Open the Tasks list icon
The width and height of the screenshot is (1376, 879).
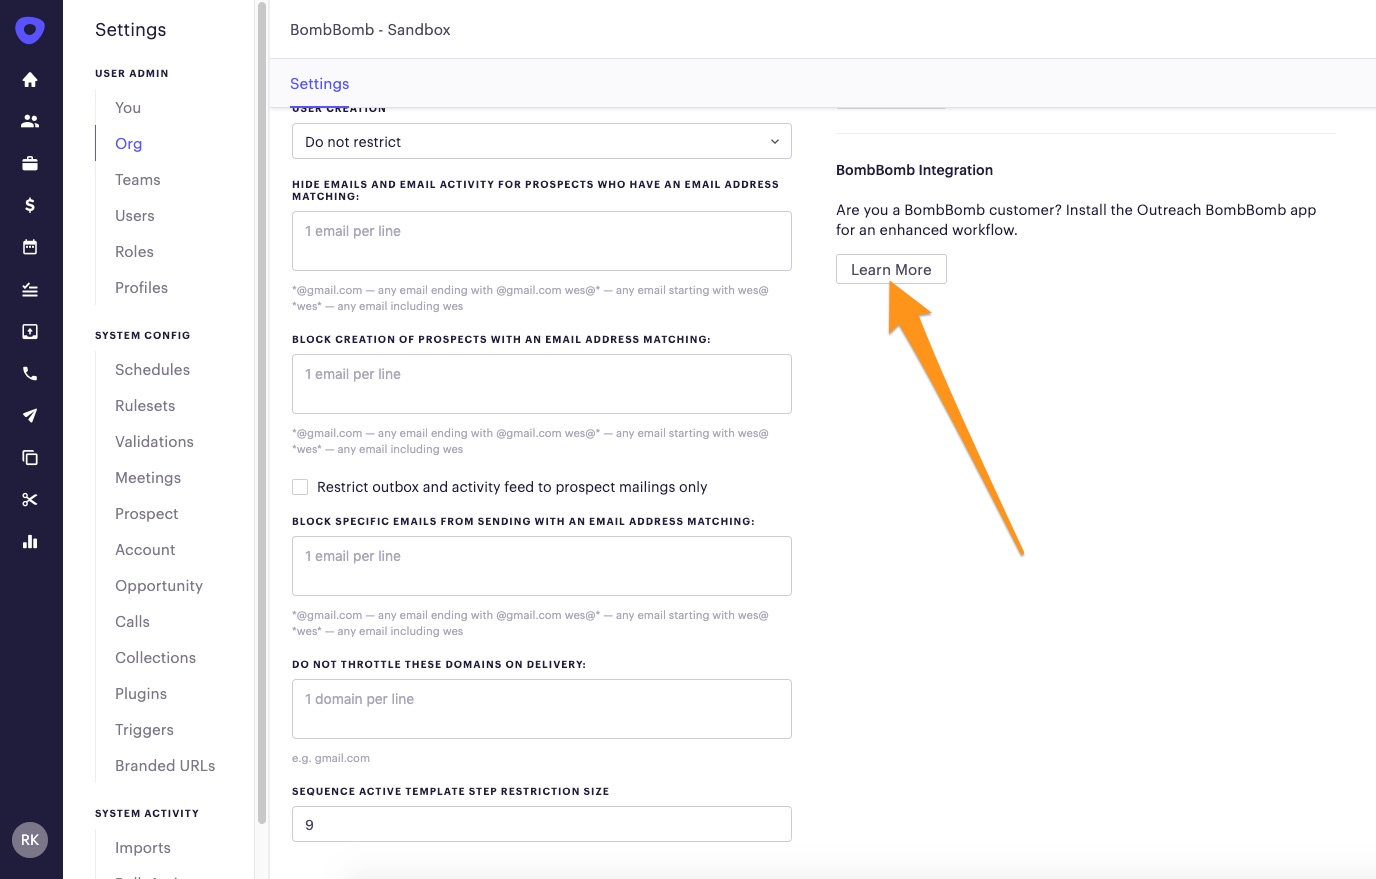pyautogui.click(x=30, y=289)
